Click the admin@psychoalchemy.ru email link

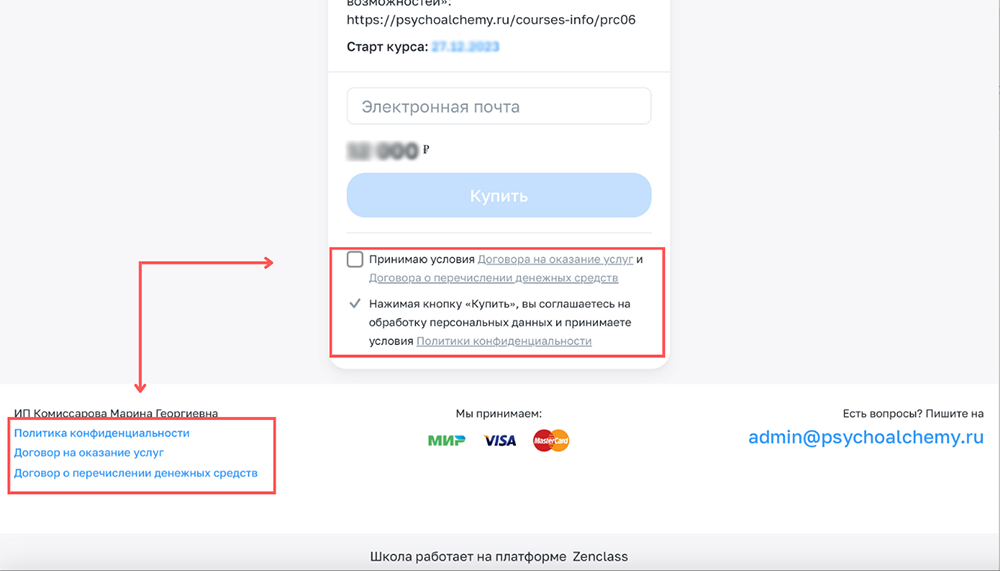[x=866, y=438]
